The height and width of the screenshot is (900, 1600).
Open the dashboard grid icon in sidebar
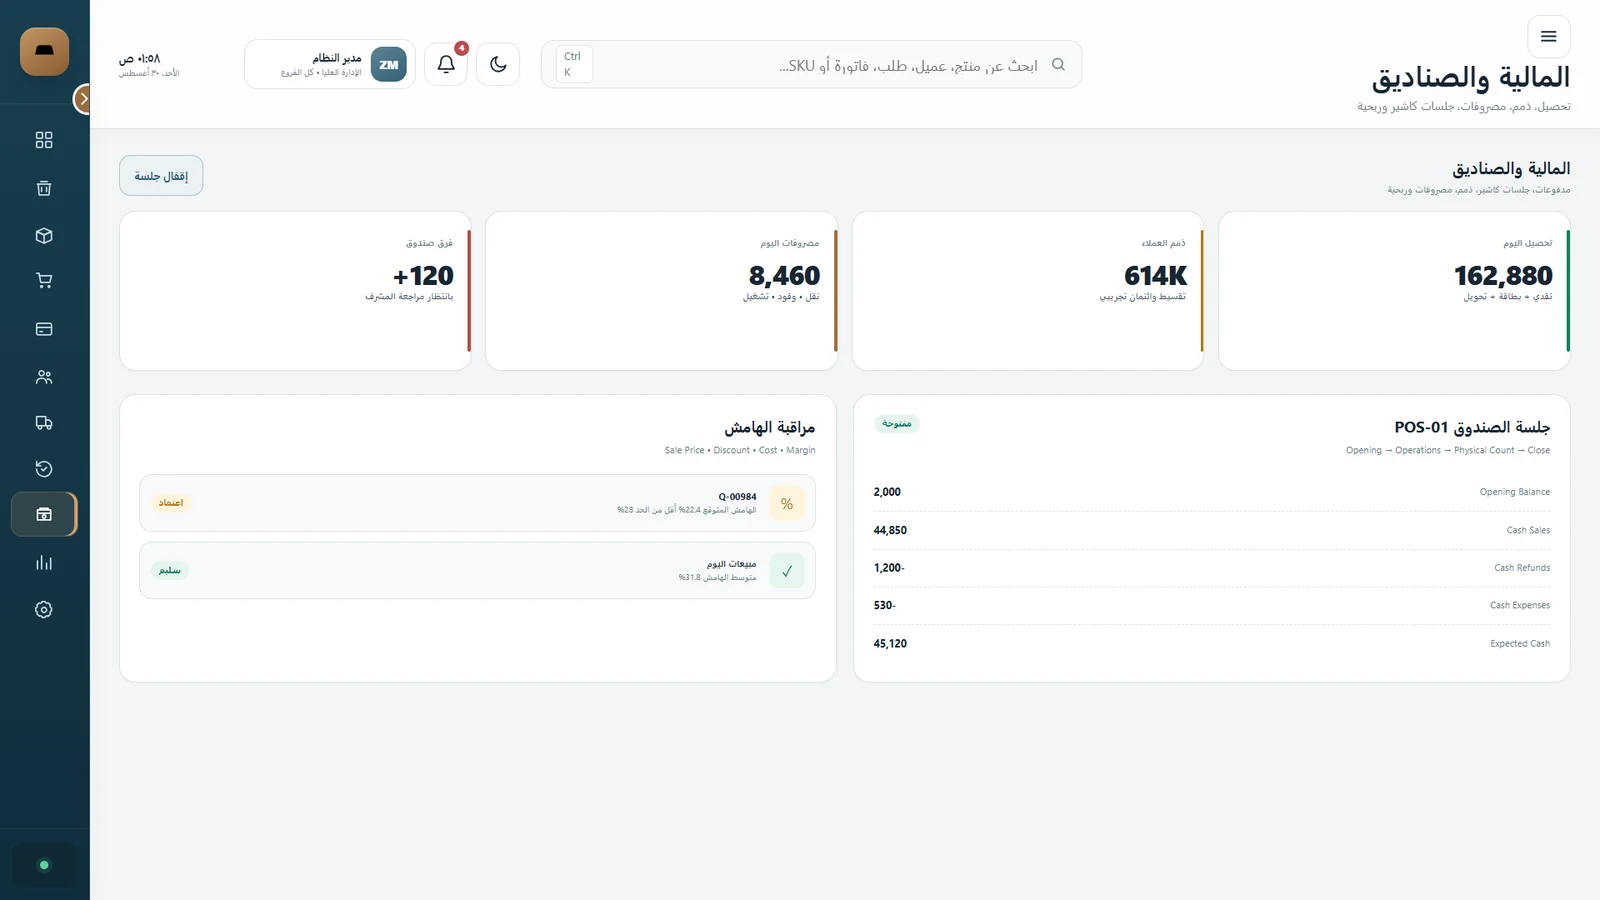click(x=44, y=140)
